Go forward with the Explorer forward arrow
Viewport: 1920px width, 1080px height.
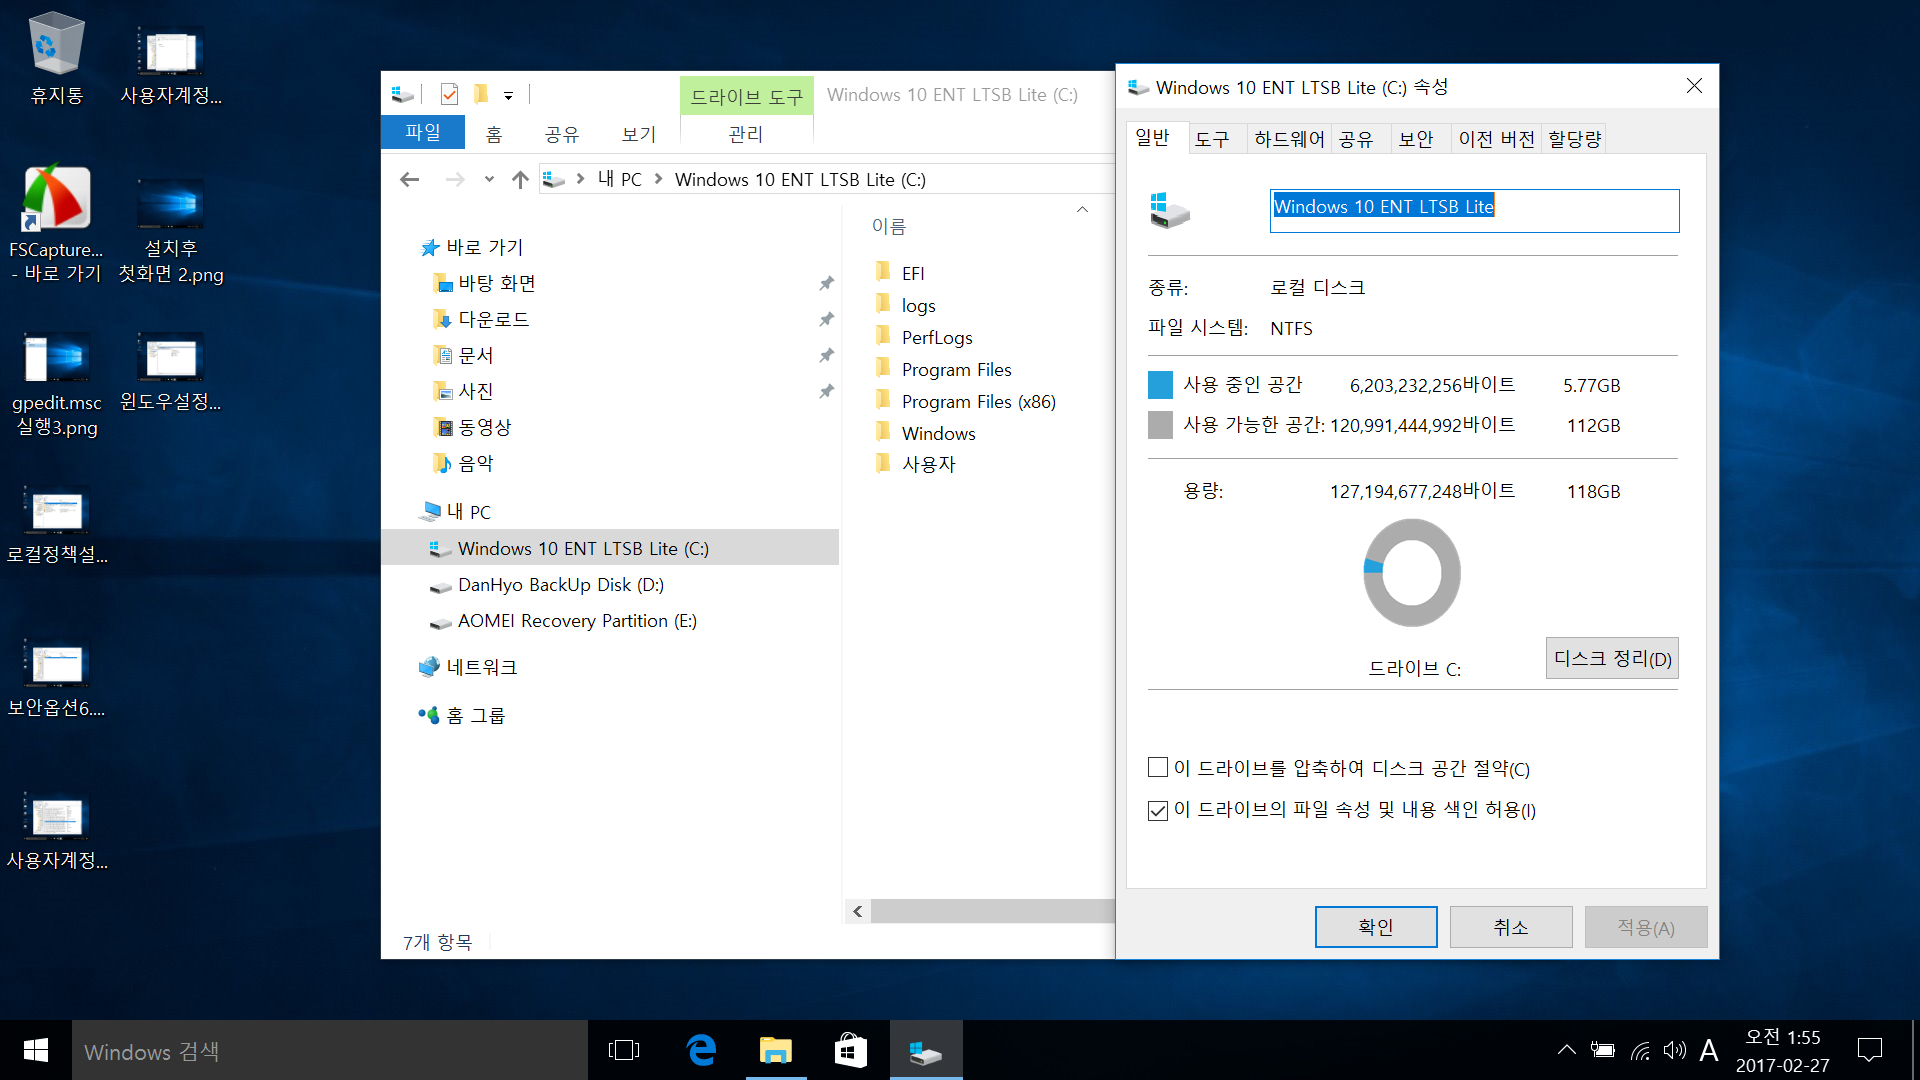[455, 179]
